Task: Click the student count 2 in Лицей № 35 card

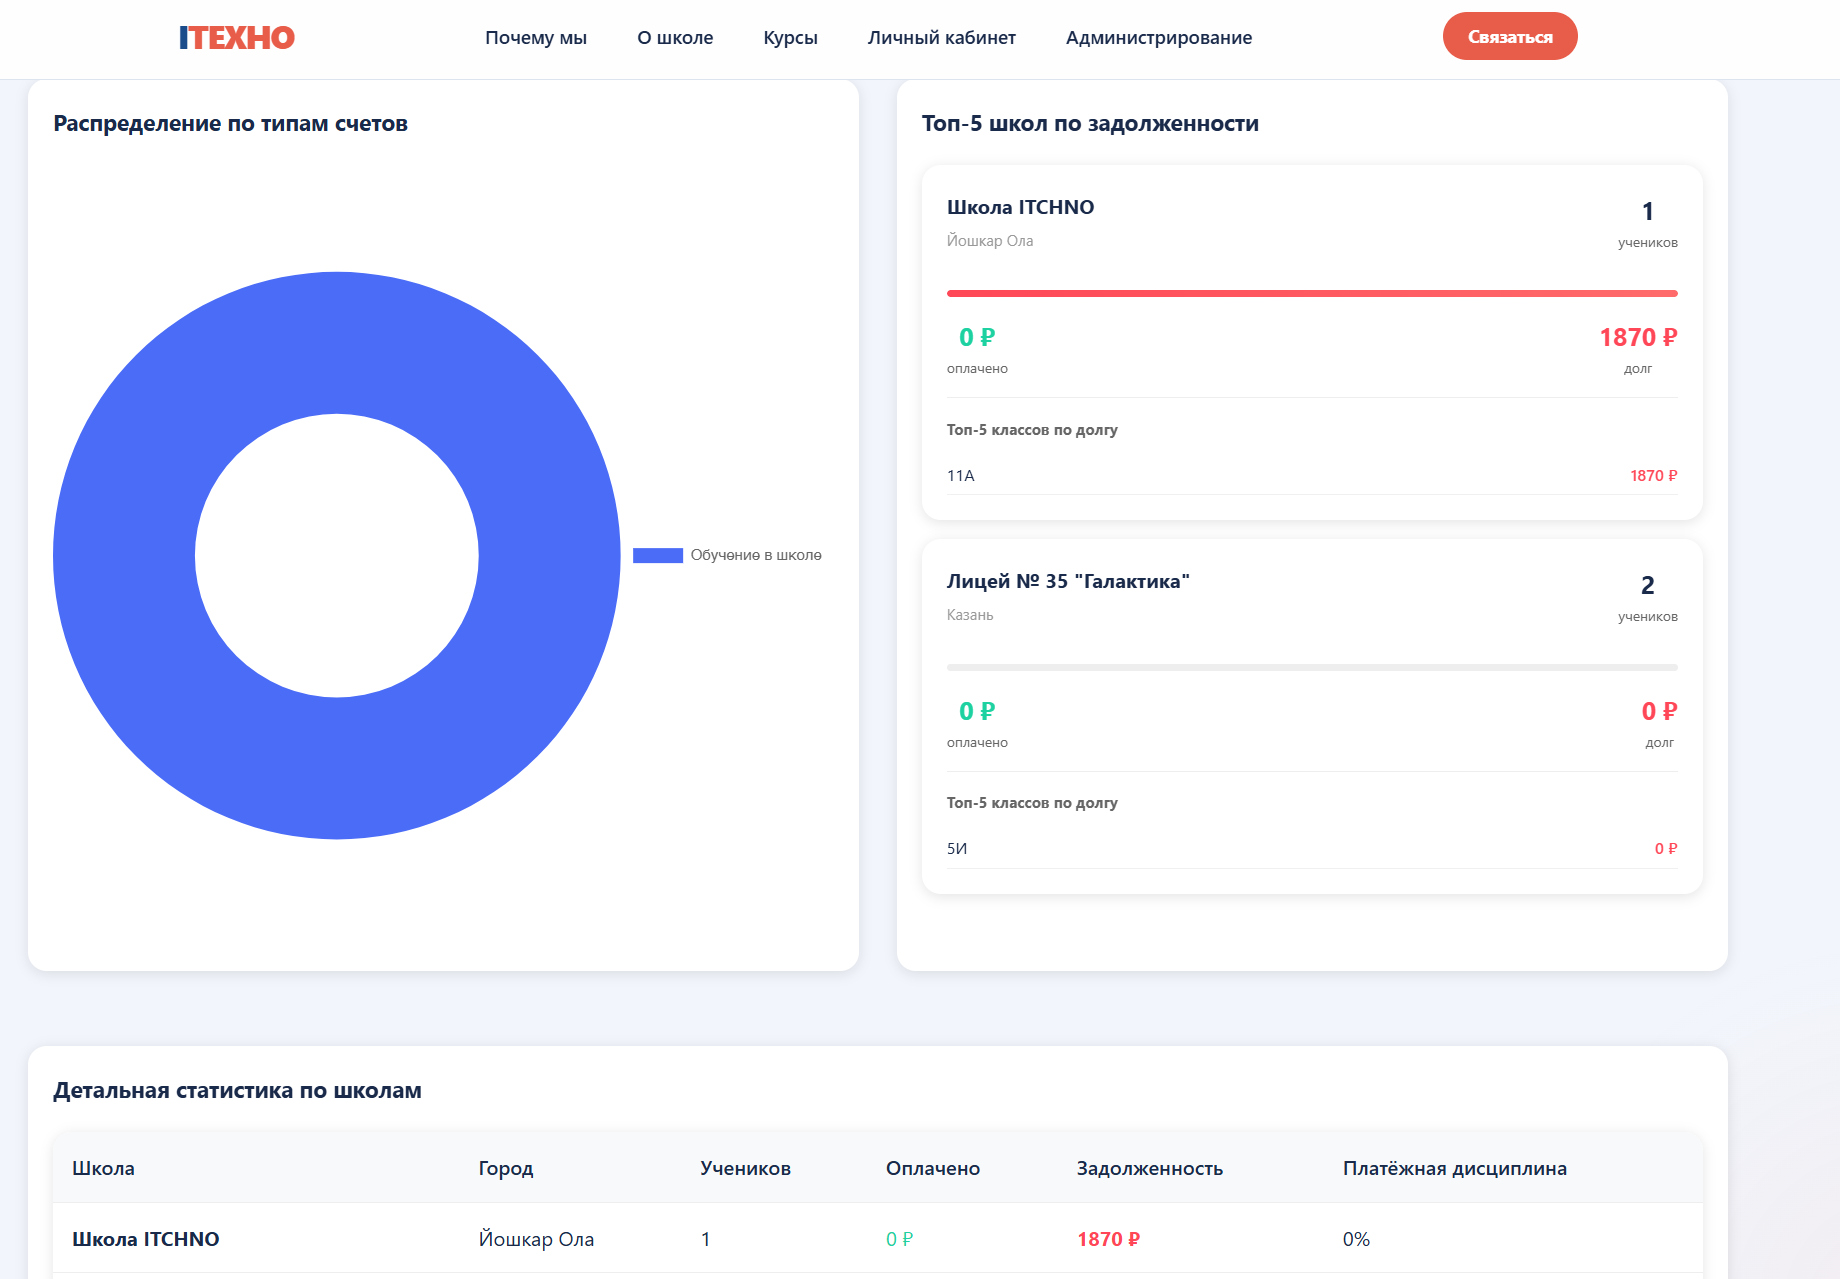Action: (1648, 585)
